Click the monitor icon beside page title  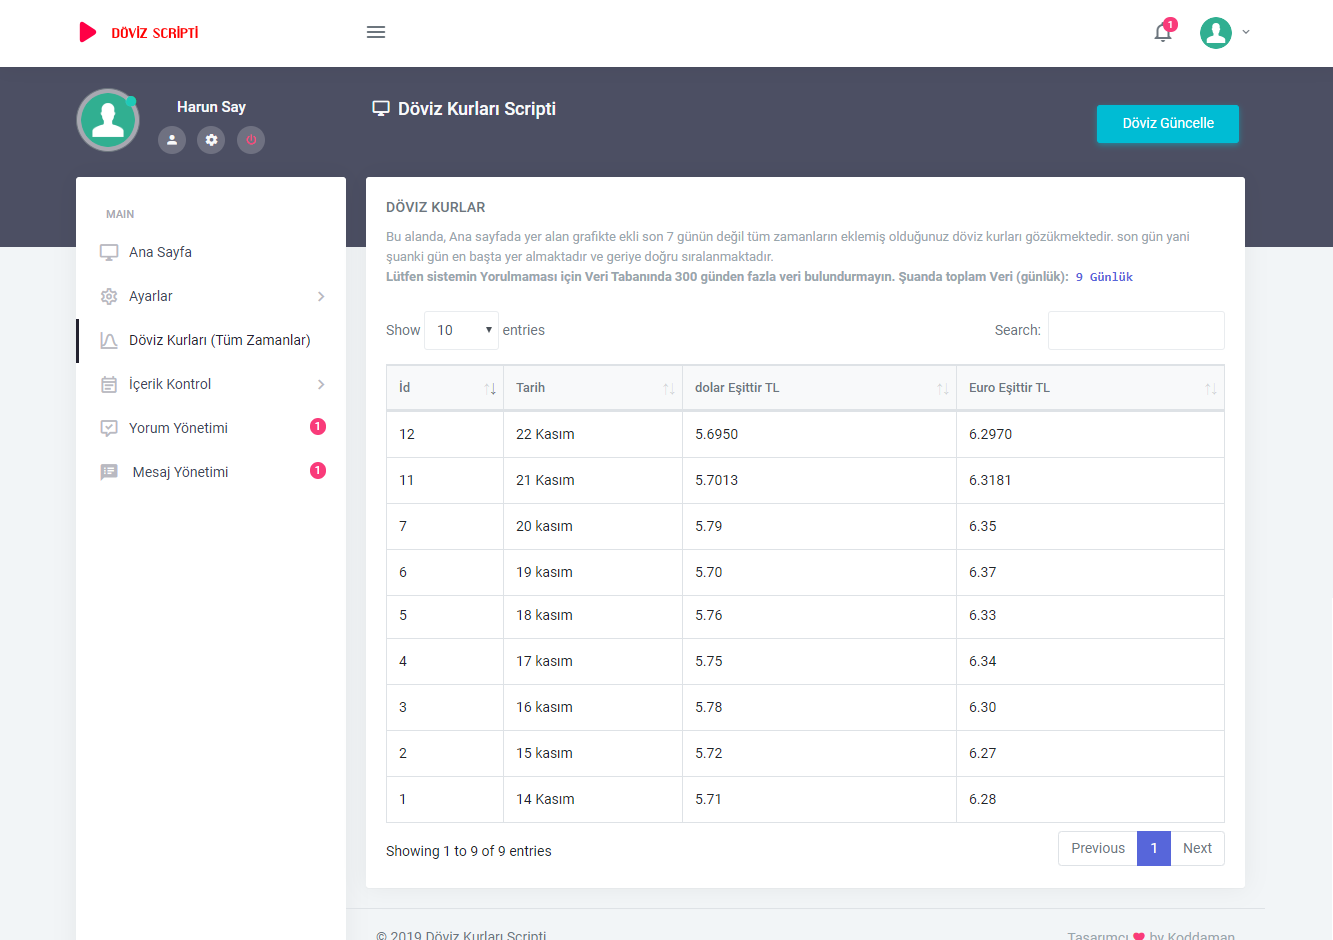(x=381, y=109)
